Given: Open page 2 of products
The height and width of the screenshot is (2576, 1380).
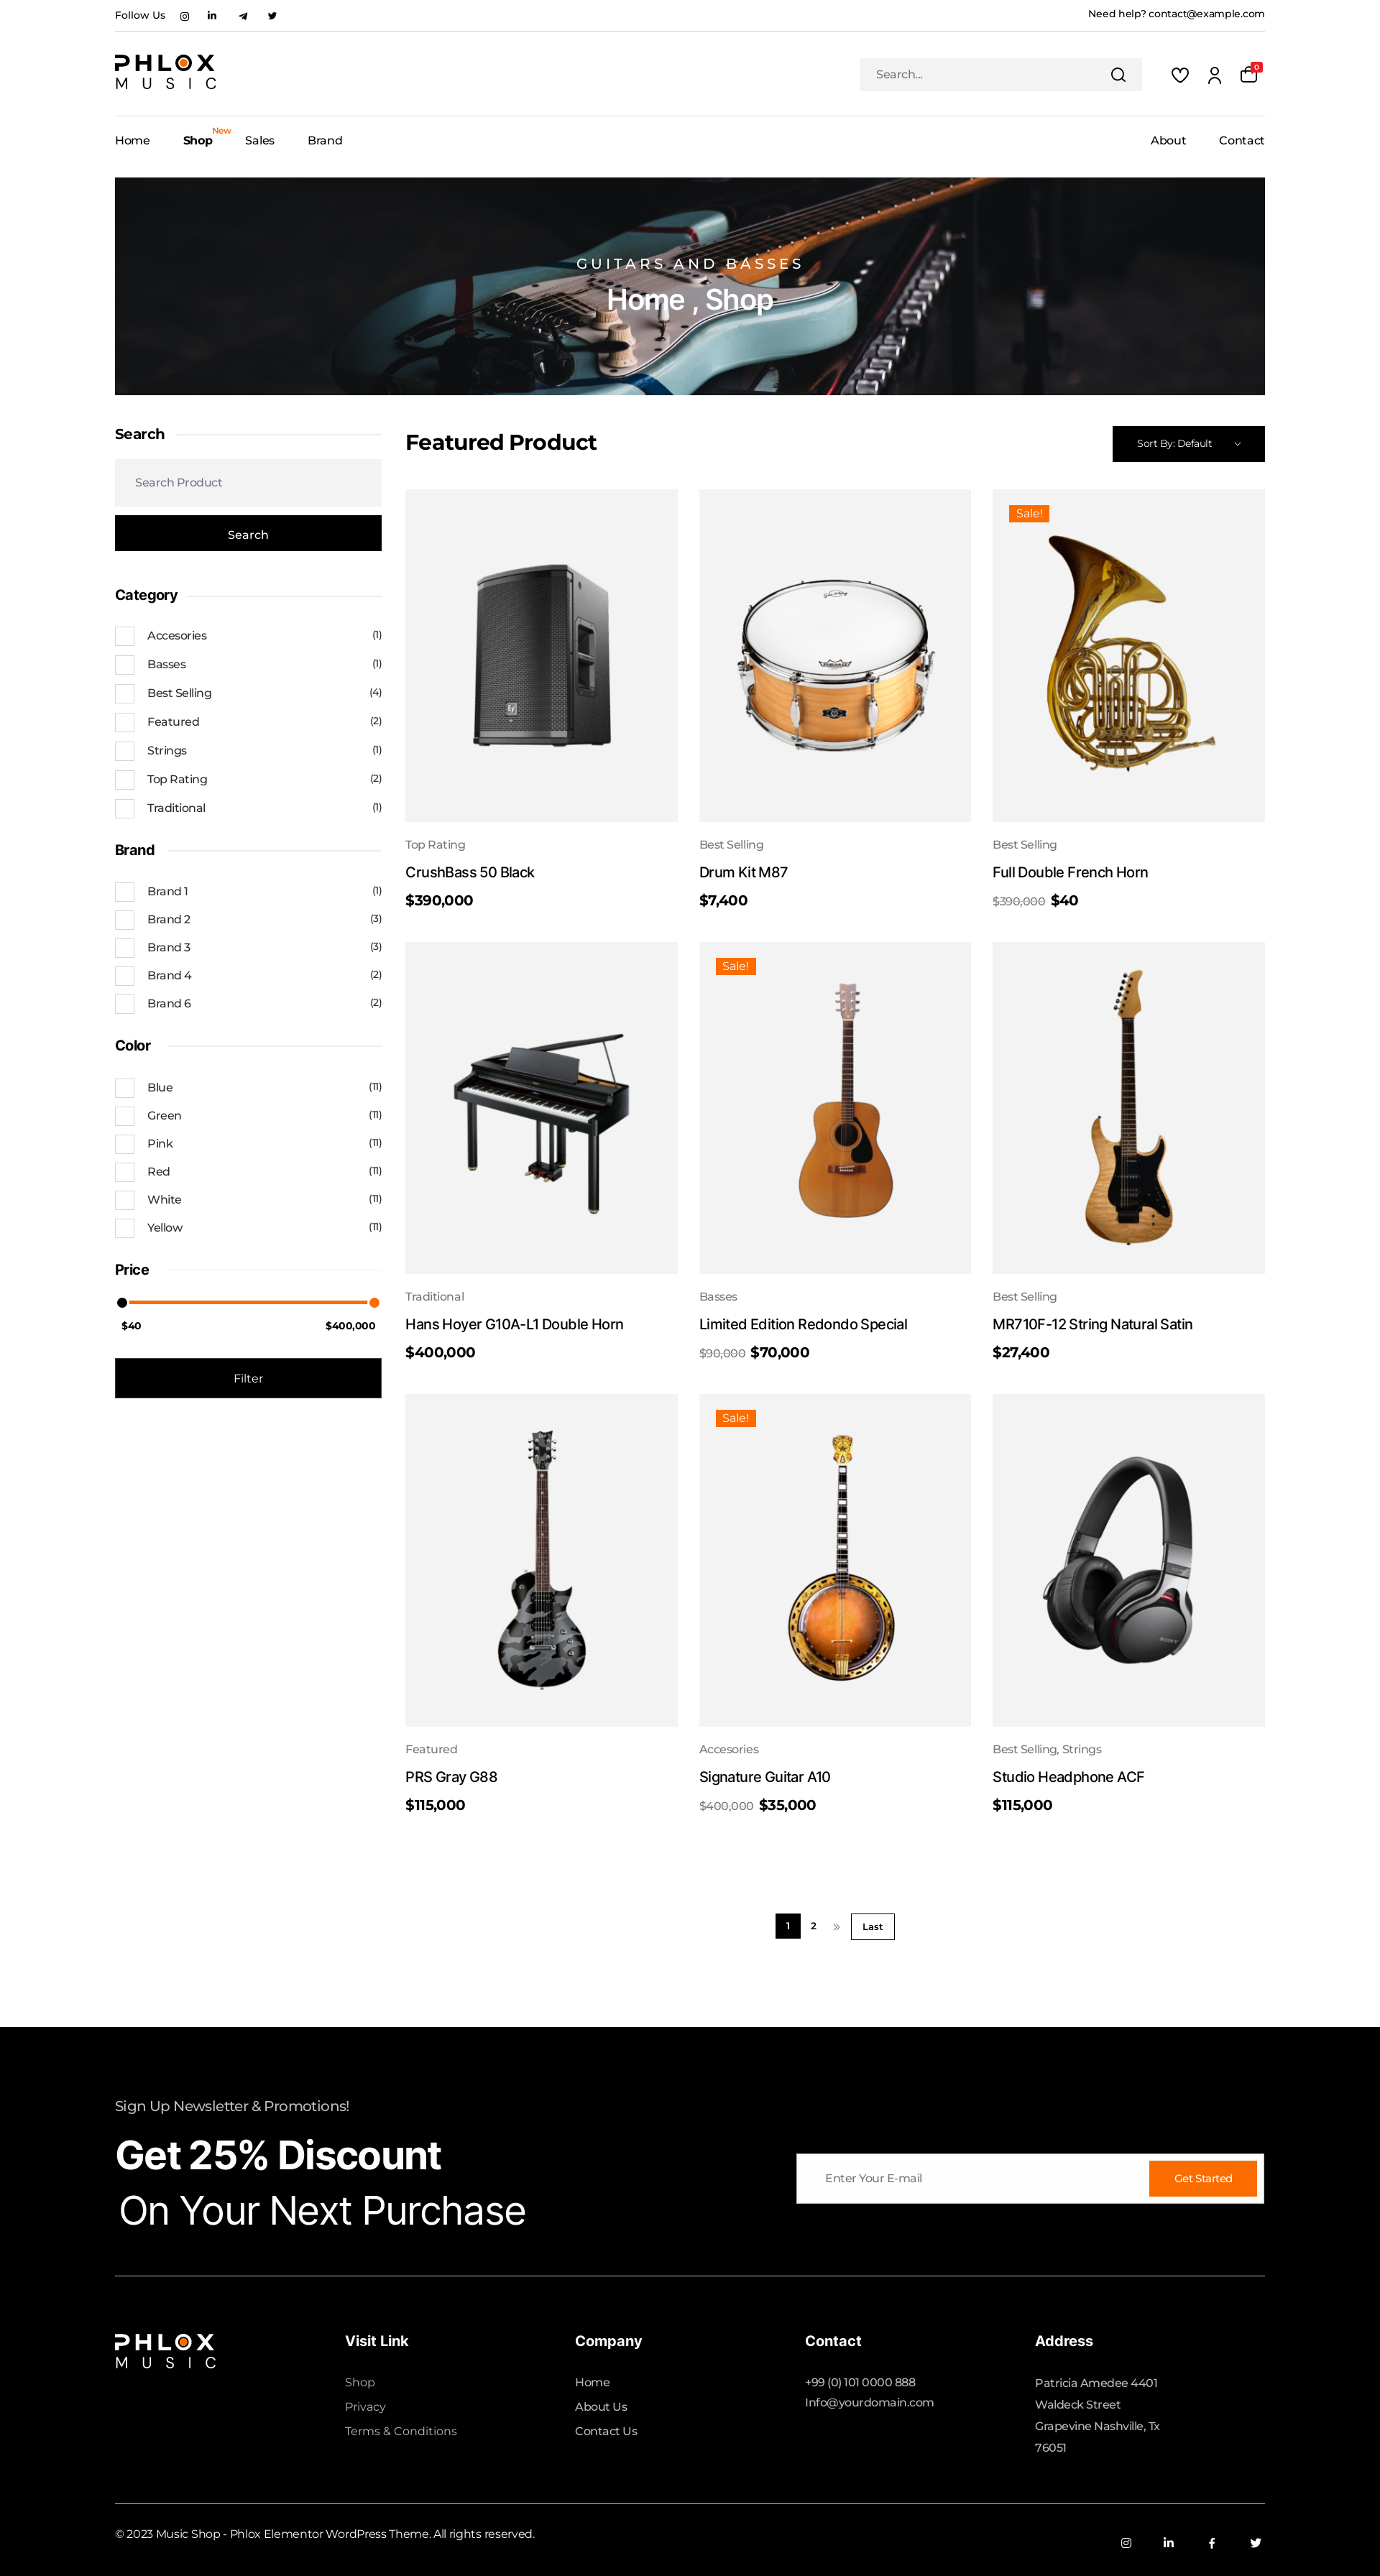Looking at the screenshot, I should point(813,1926).
